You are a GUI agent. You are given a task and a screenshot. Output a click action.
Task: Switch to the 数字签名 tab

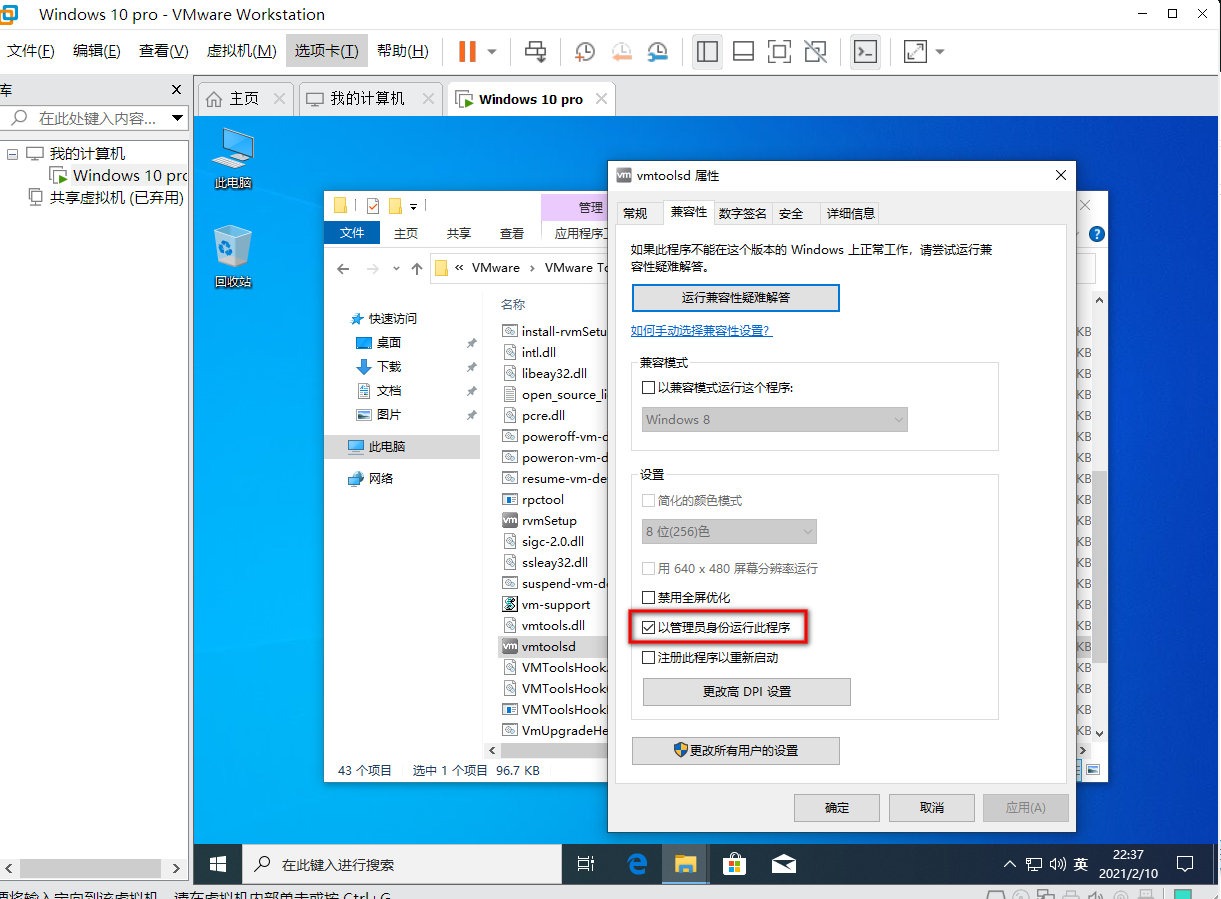[743, 213]
